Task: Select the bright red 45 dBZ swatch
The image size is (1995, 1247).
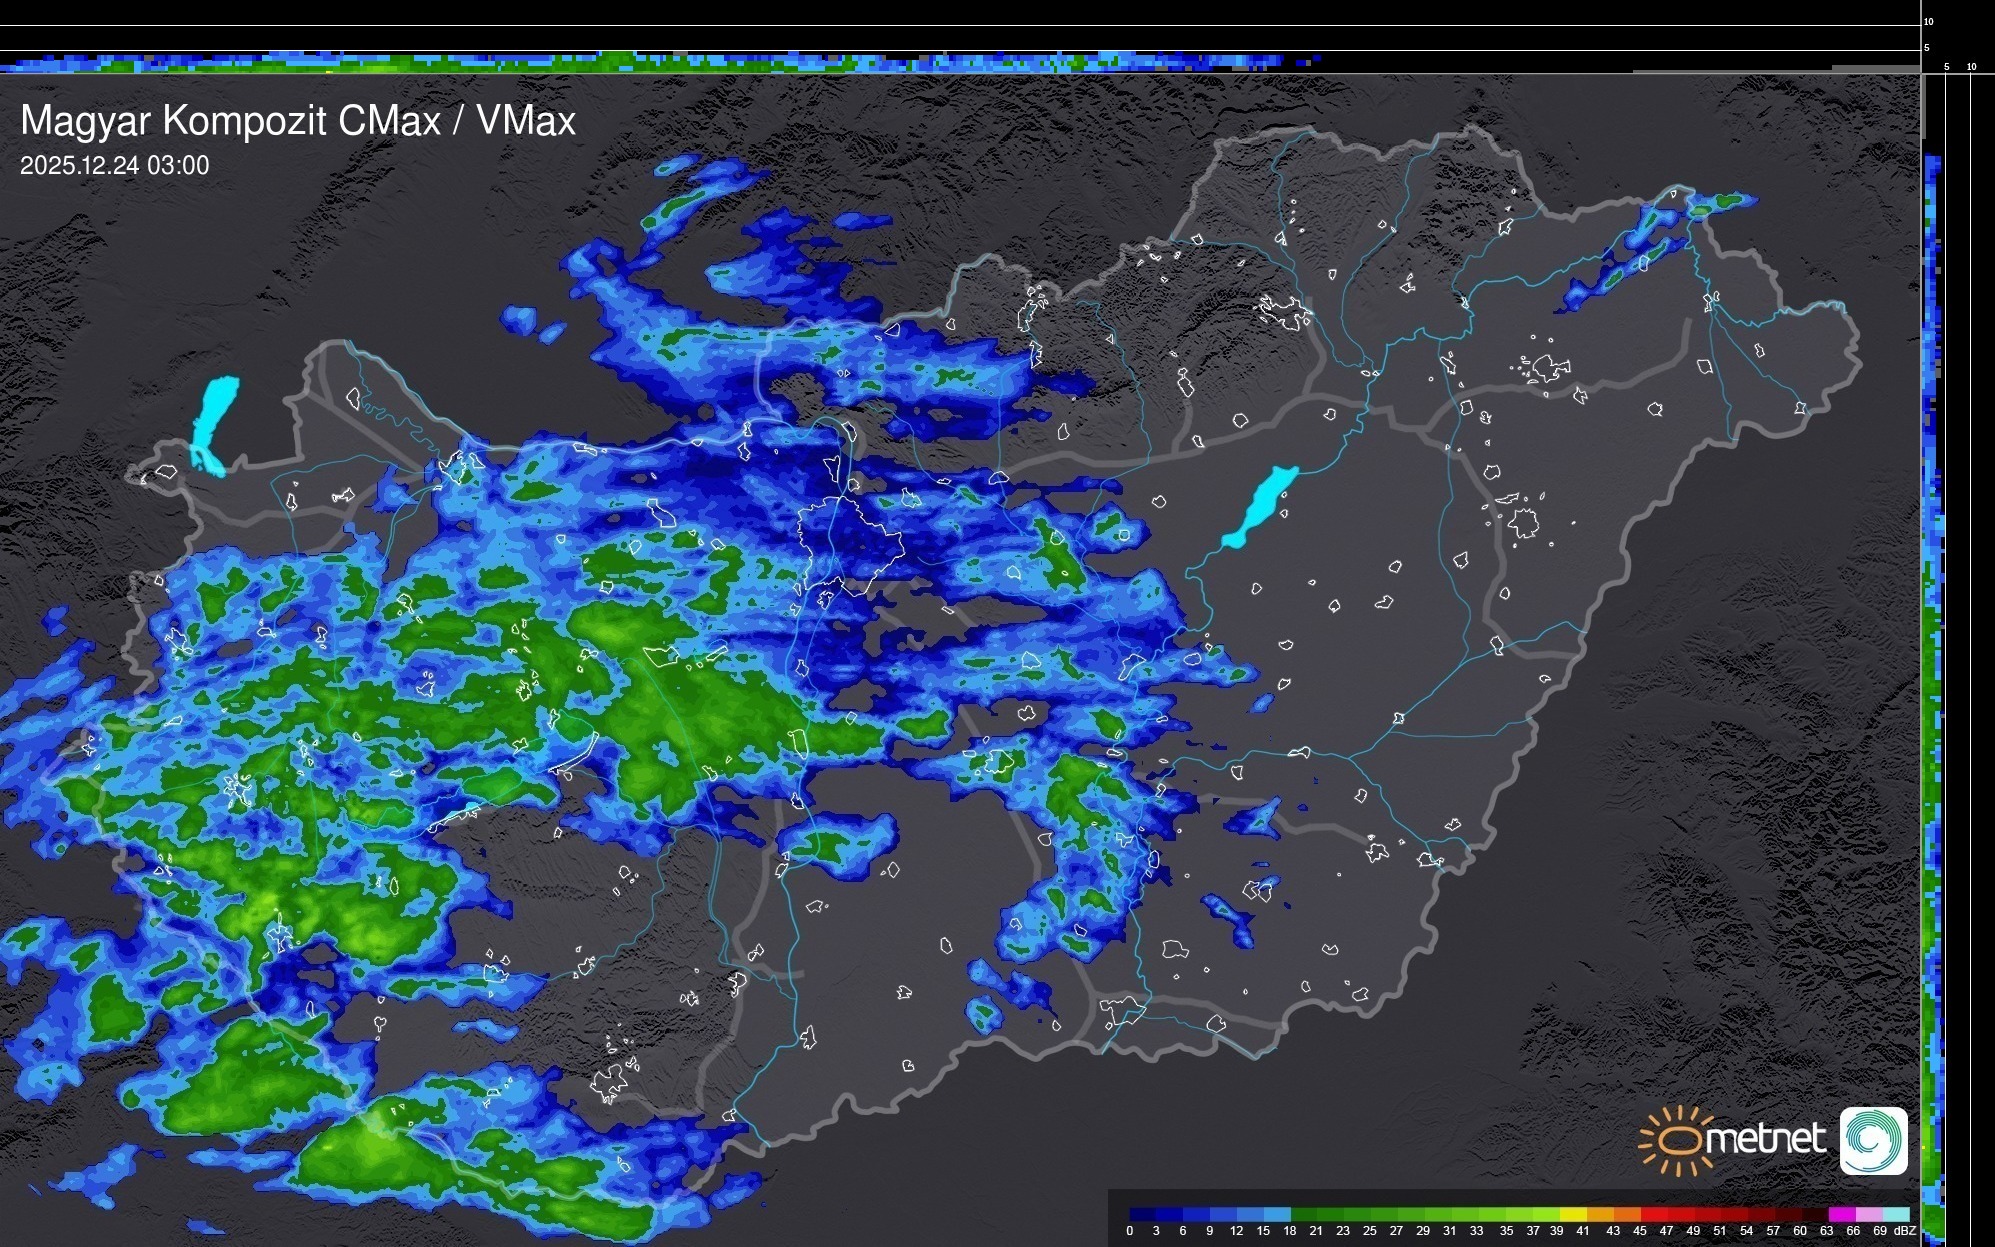Action: coord(1655,1215)
